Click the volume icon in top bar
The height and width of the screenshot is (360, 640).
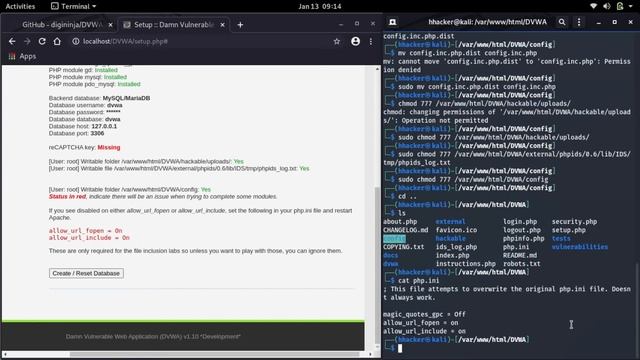tap(607, 6)
